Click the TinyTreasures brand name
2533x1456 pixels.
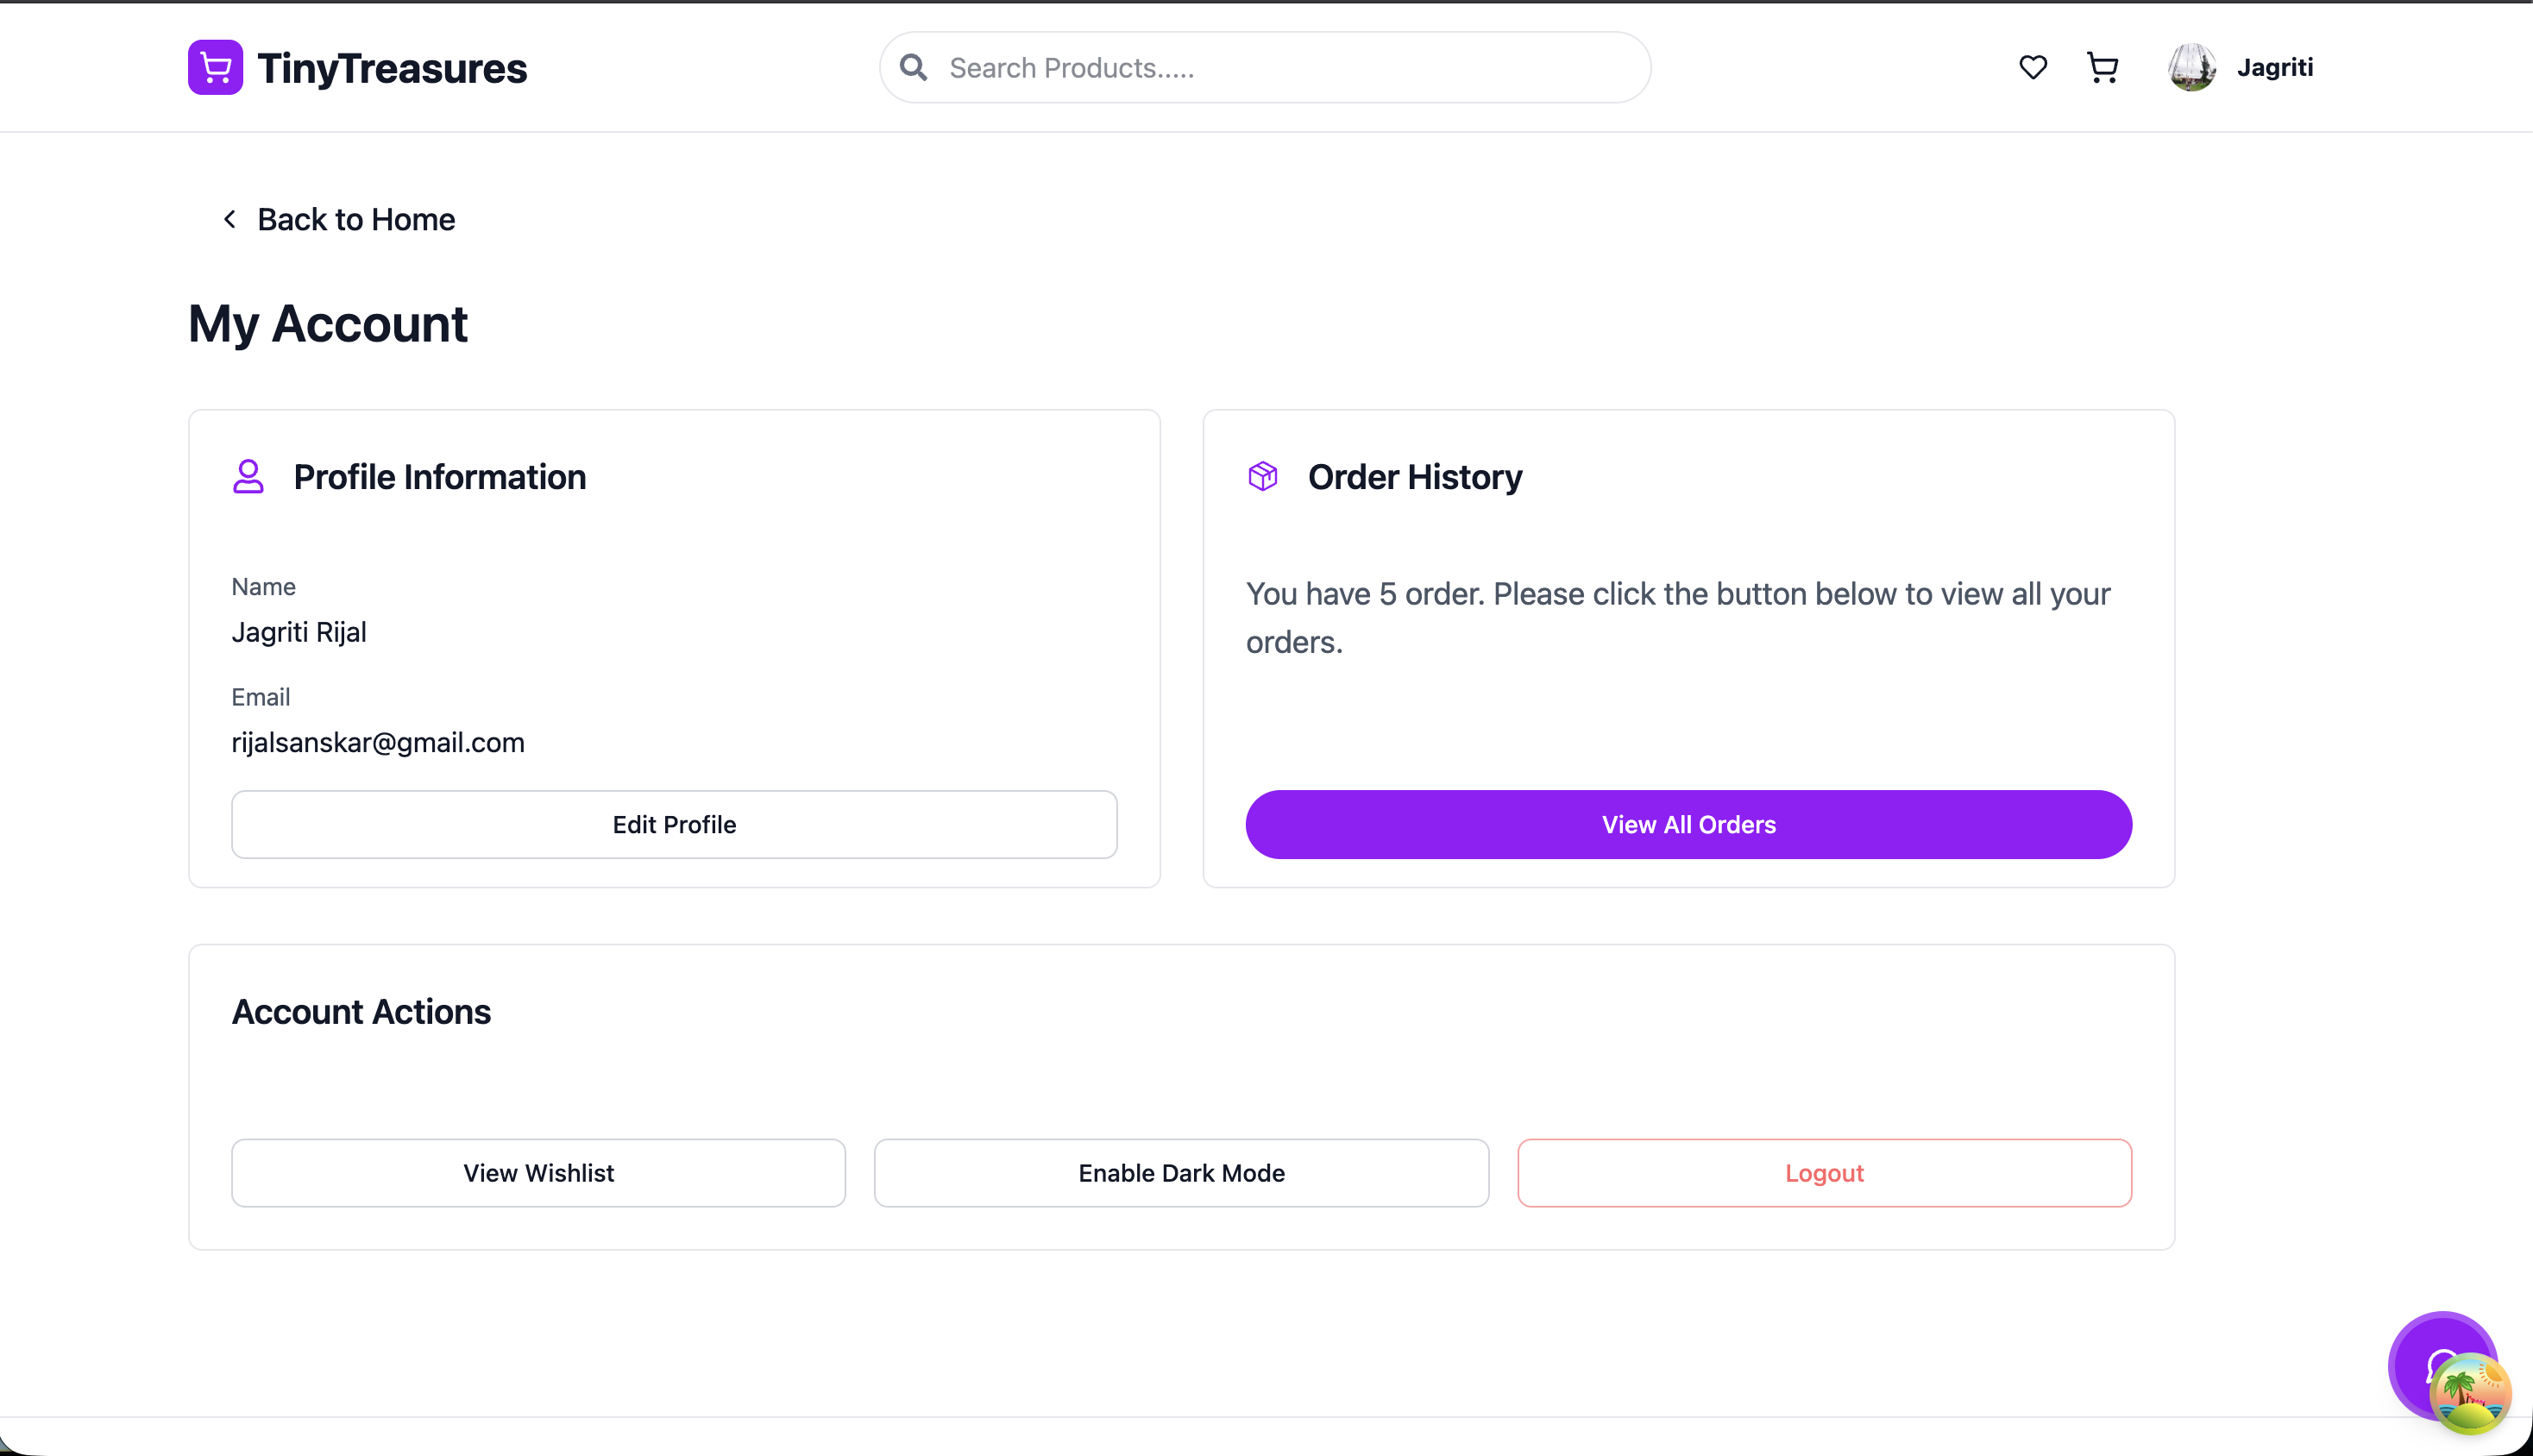[x=392, y=68]
